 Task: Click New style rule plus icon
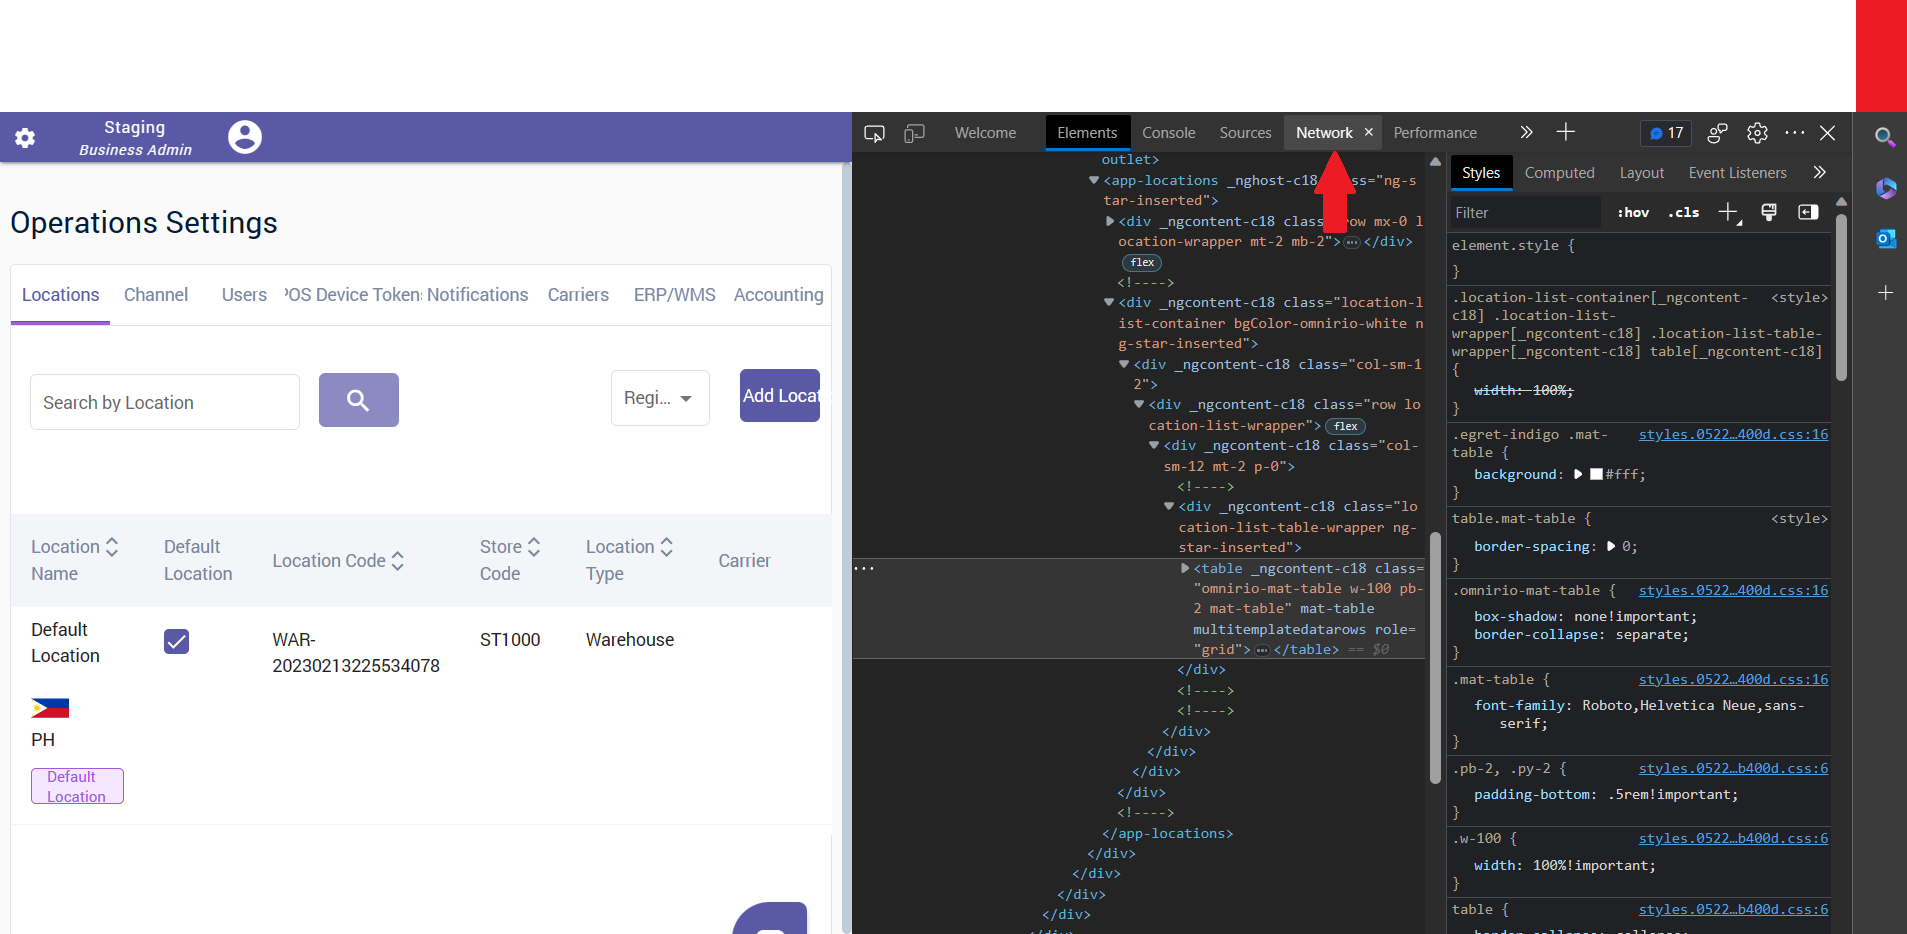tap(1729, 212)
